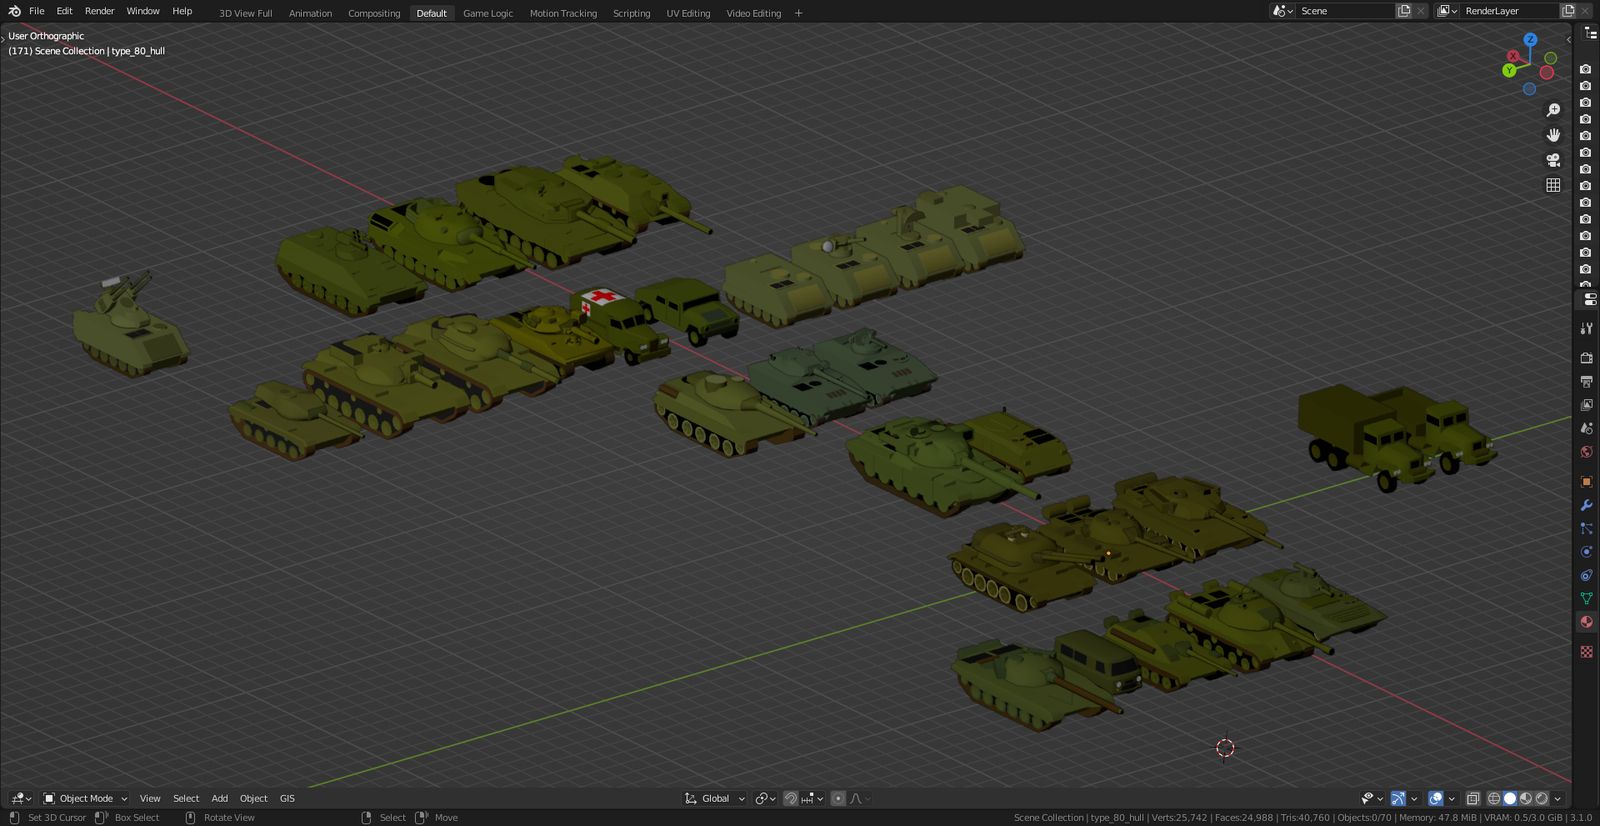Open the Object Constraint properties tab
The width and height of the screenshot is (1600, 826).
(1586, 575)
